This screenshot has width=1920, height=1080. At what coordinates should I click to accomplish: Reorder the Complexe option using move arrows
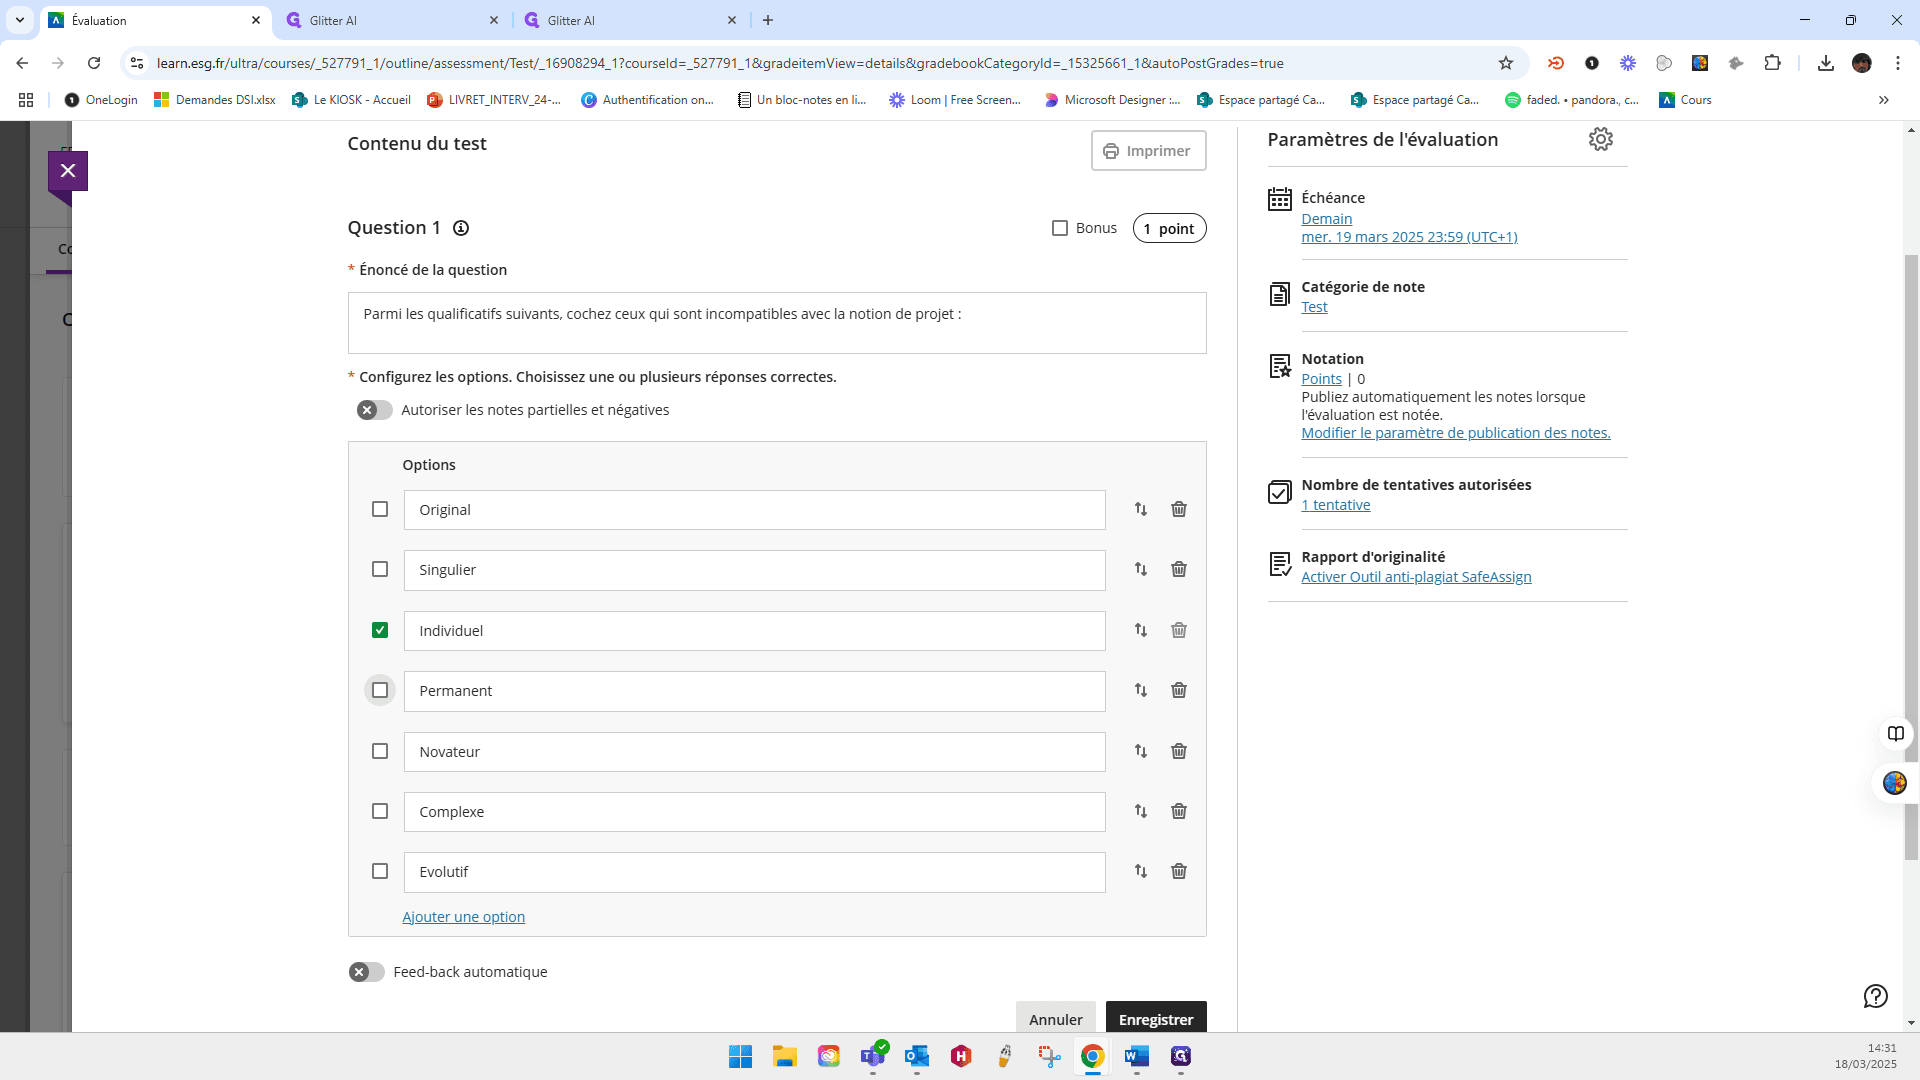point(1141,811)
